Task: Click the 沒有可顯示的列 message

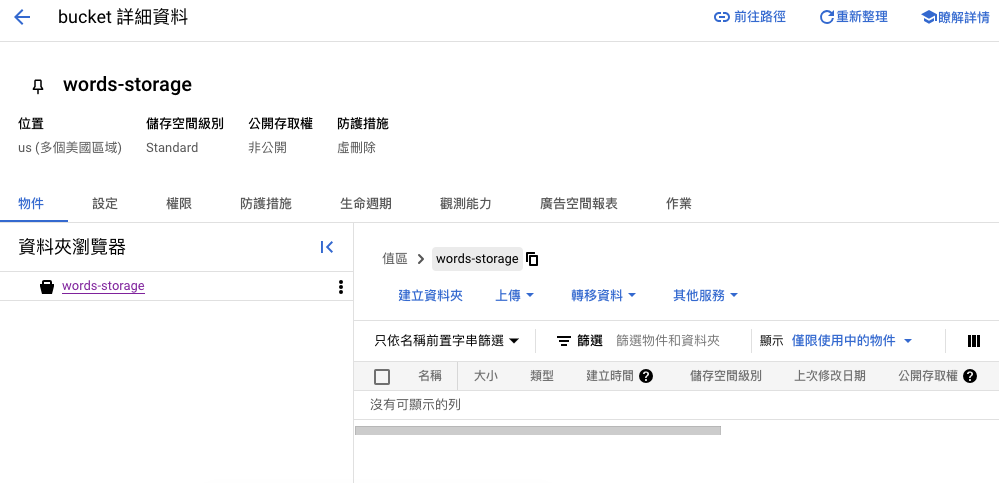Action: (x=415, y=405)
